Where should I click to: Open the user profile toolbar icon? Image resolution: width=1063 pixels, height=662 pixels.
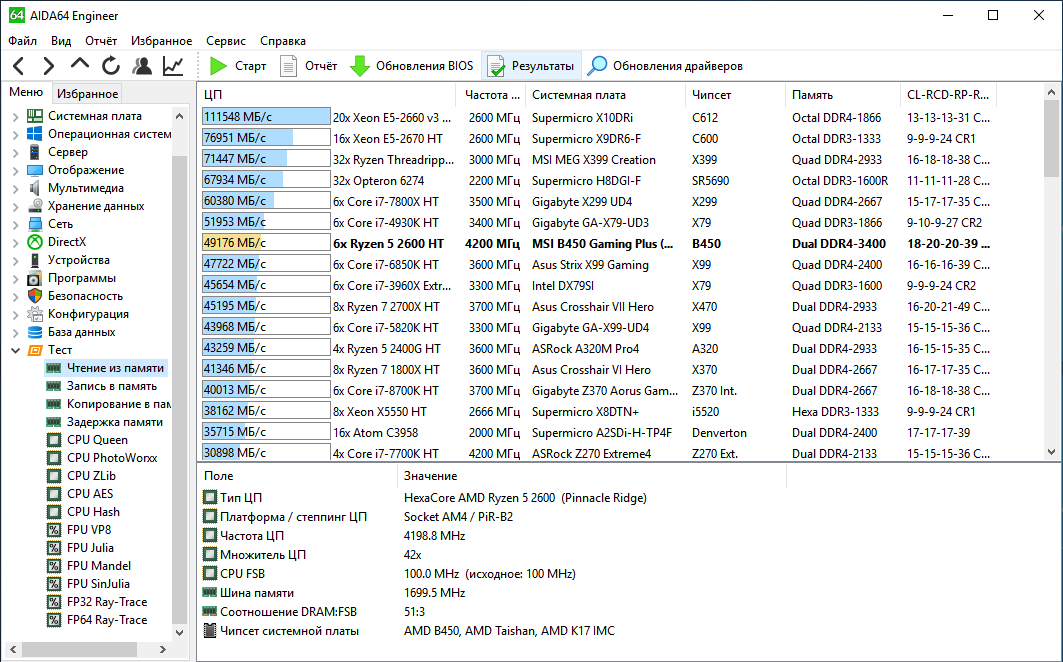[142, 66]
